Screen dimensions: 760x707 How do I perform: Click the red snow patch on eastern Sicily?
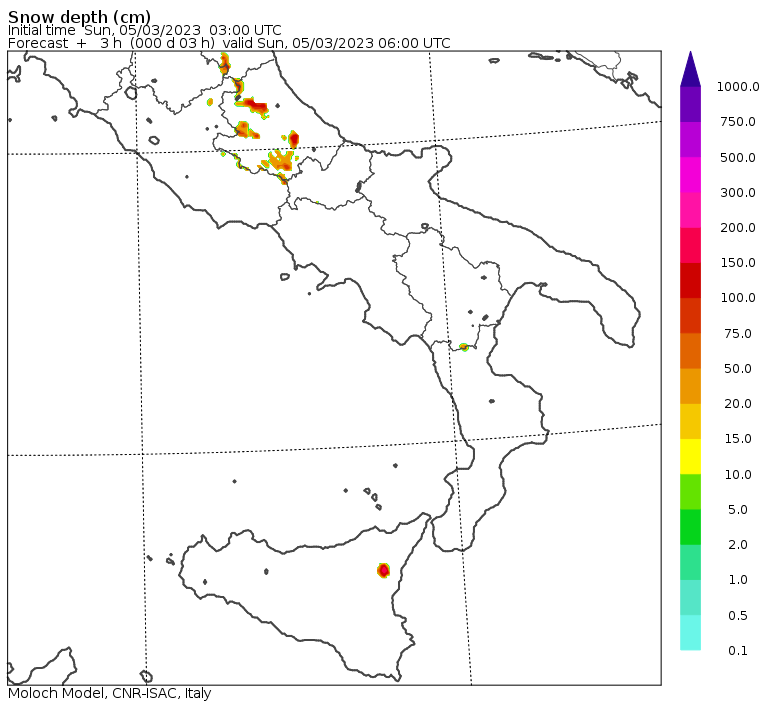(383, 570)
